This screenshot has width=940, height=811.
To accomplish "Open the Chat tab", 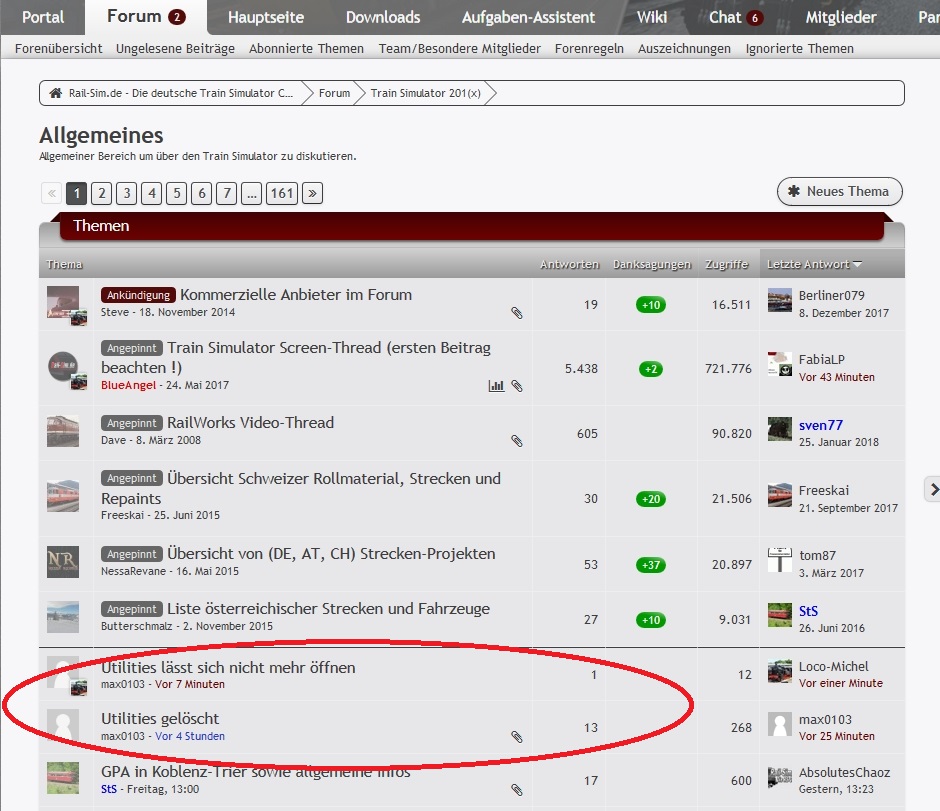I will (x=736, y=17).
